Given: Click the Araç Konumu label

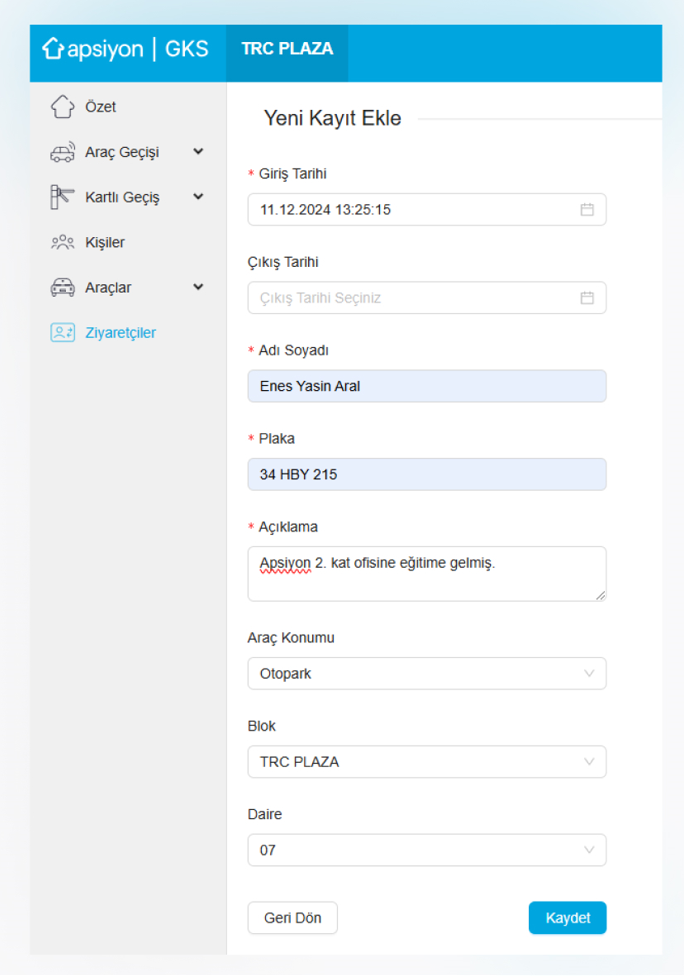Looking at the screenshot, I should point(291,638).
